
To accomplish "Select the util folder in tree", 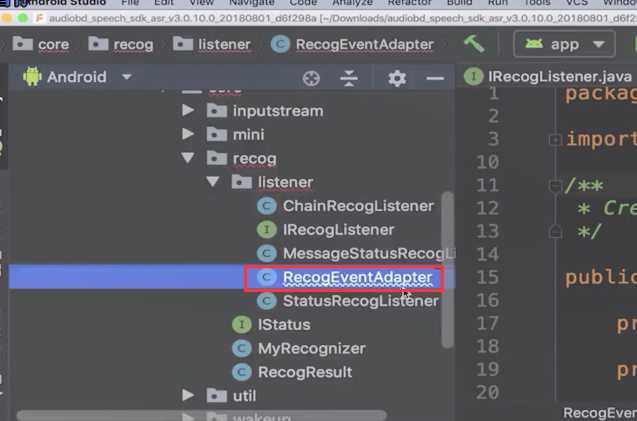I will [x=244, y=396].
